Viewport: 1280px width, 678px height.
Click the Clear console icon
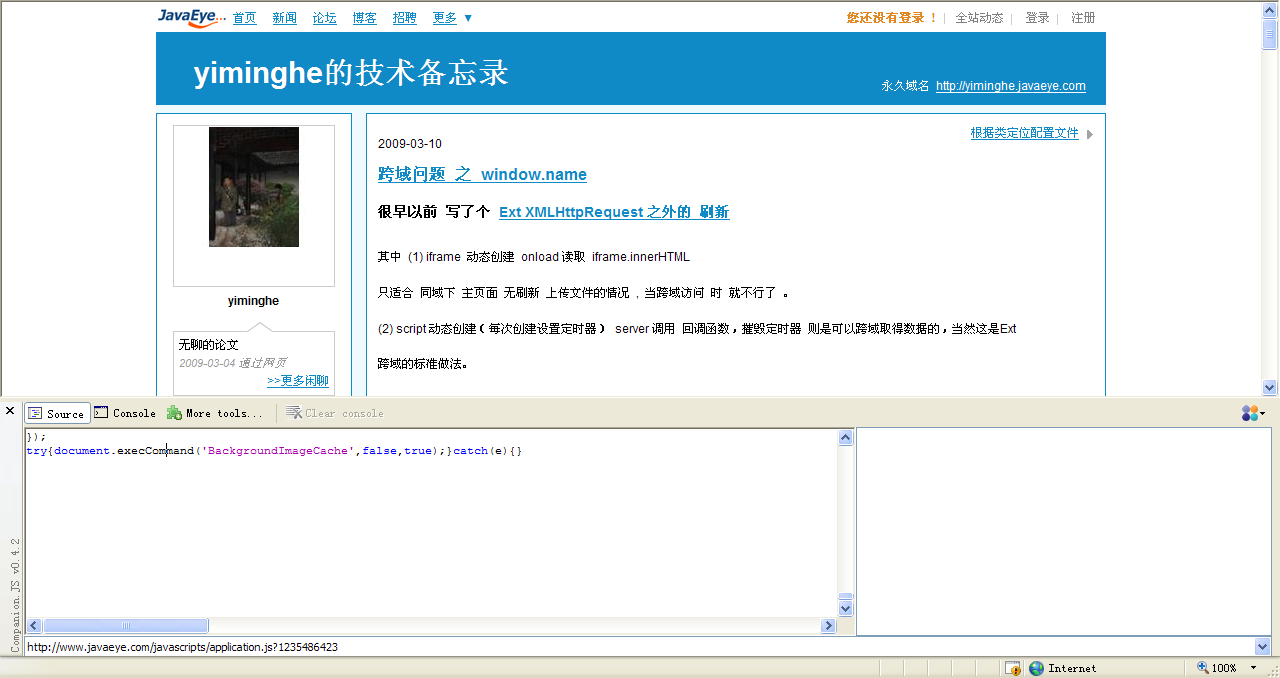(x=293, y=413)
